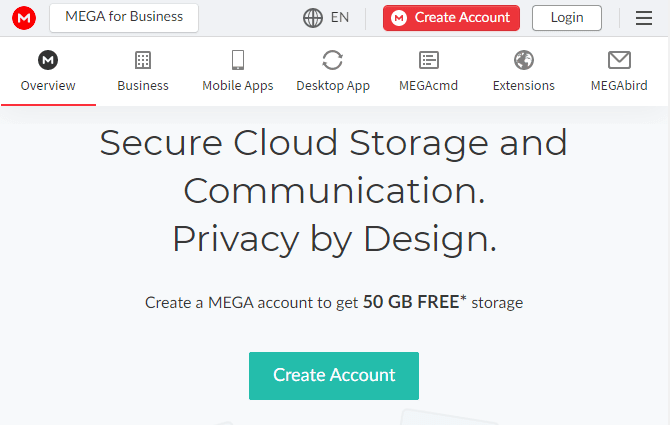
Task: Click the "50 GB FREE*" text
Action: [414, 302]
